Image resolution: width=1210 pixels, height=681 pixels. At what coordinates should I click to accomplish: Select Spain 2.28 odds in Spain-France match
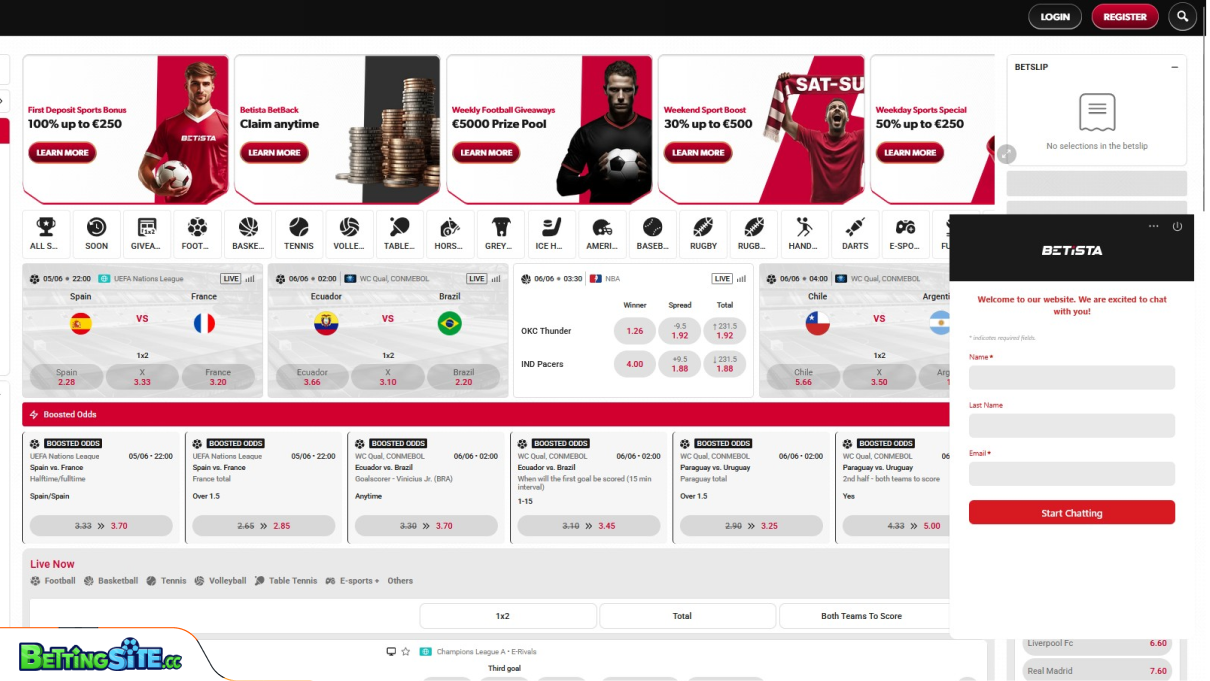[x=67, y=377]
